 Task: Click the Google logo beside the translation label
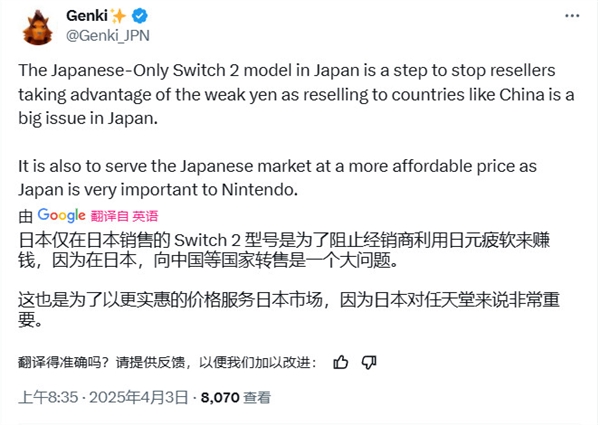click(61, 215)
